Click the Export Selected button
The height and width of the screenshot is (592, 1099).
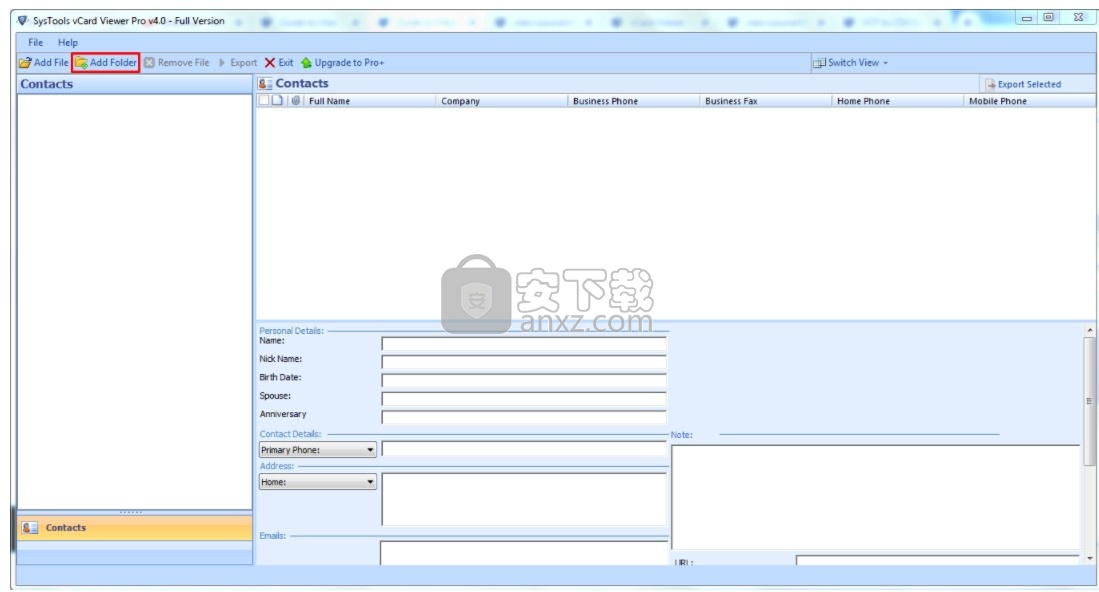[x=1023, y=84]
